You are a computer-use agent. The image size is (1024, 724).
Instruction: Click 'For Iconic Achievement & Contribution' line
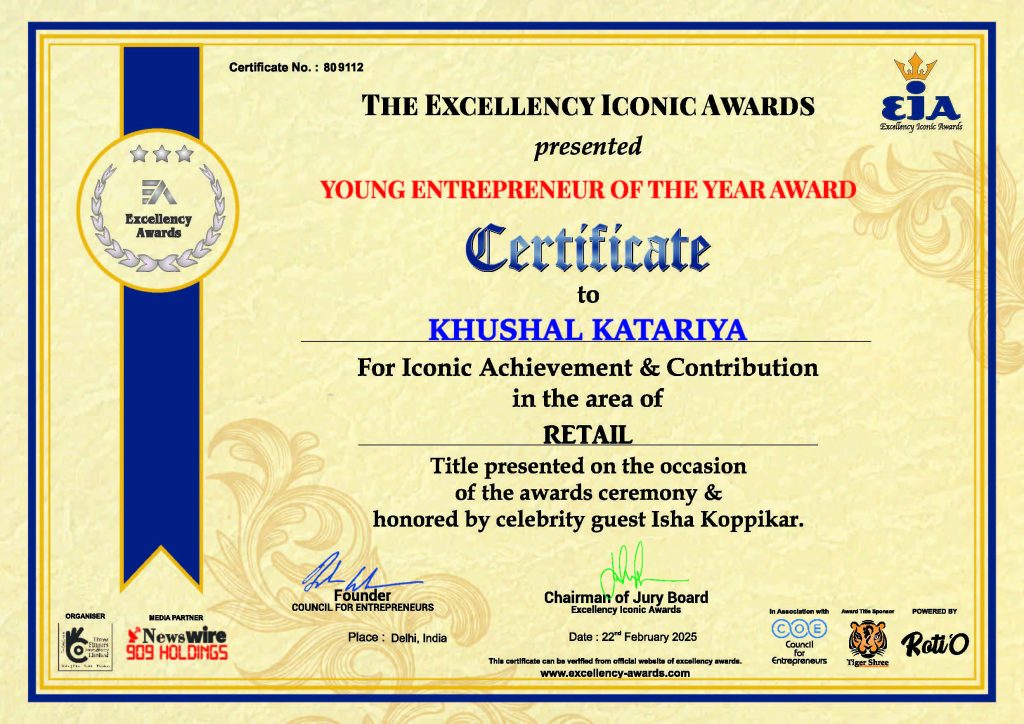[588, 368]
